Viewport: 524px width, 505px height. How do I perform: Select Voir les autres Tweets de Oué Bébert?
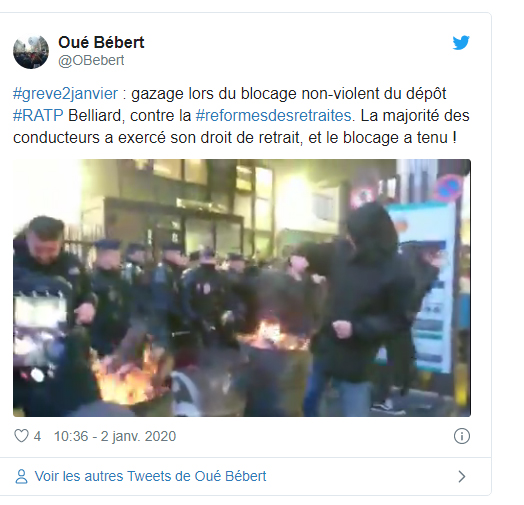click(x=150, y=476)
